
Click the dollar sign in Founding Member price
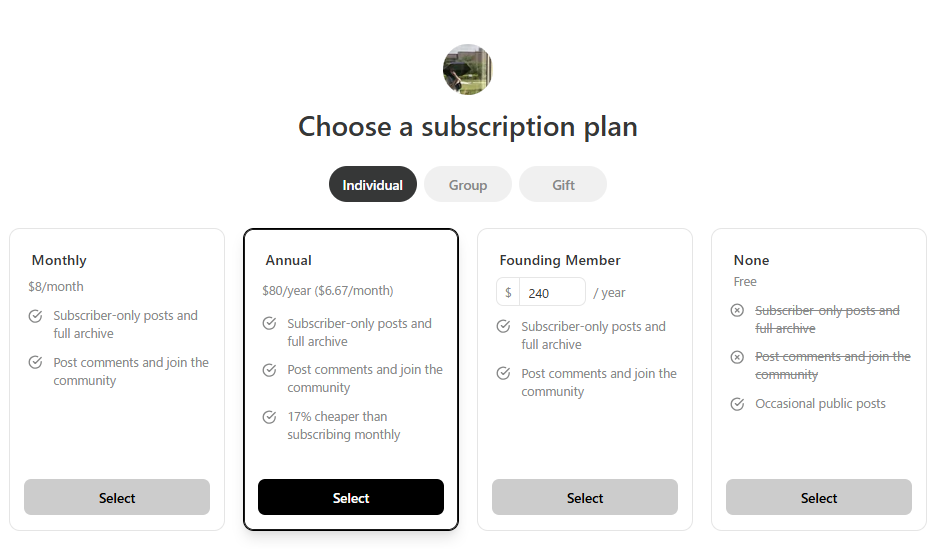[x=508, y=292]
